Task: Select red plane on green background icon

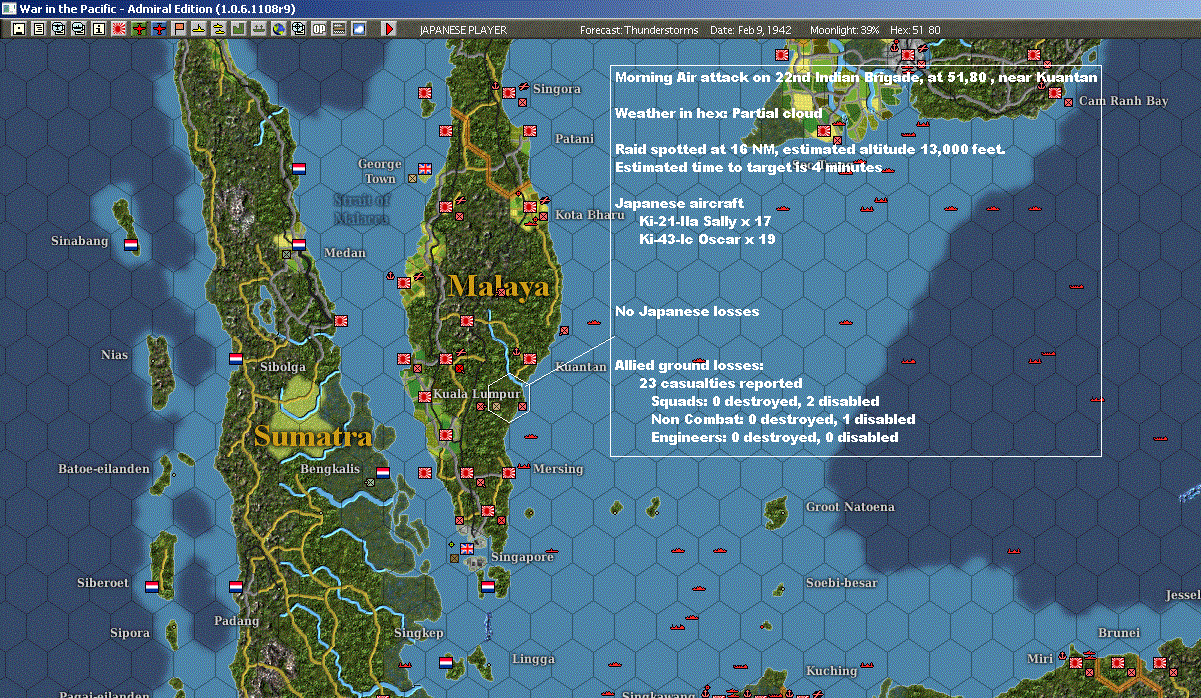Action: (139, 29)
